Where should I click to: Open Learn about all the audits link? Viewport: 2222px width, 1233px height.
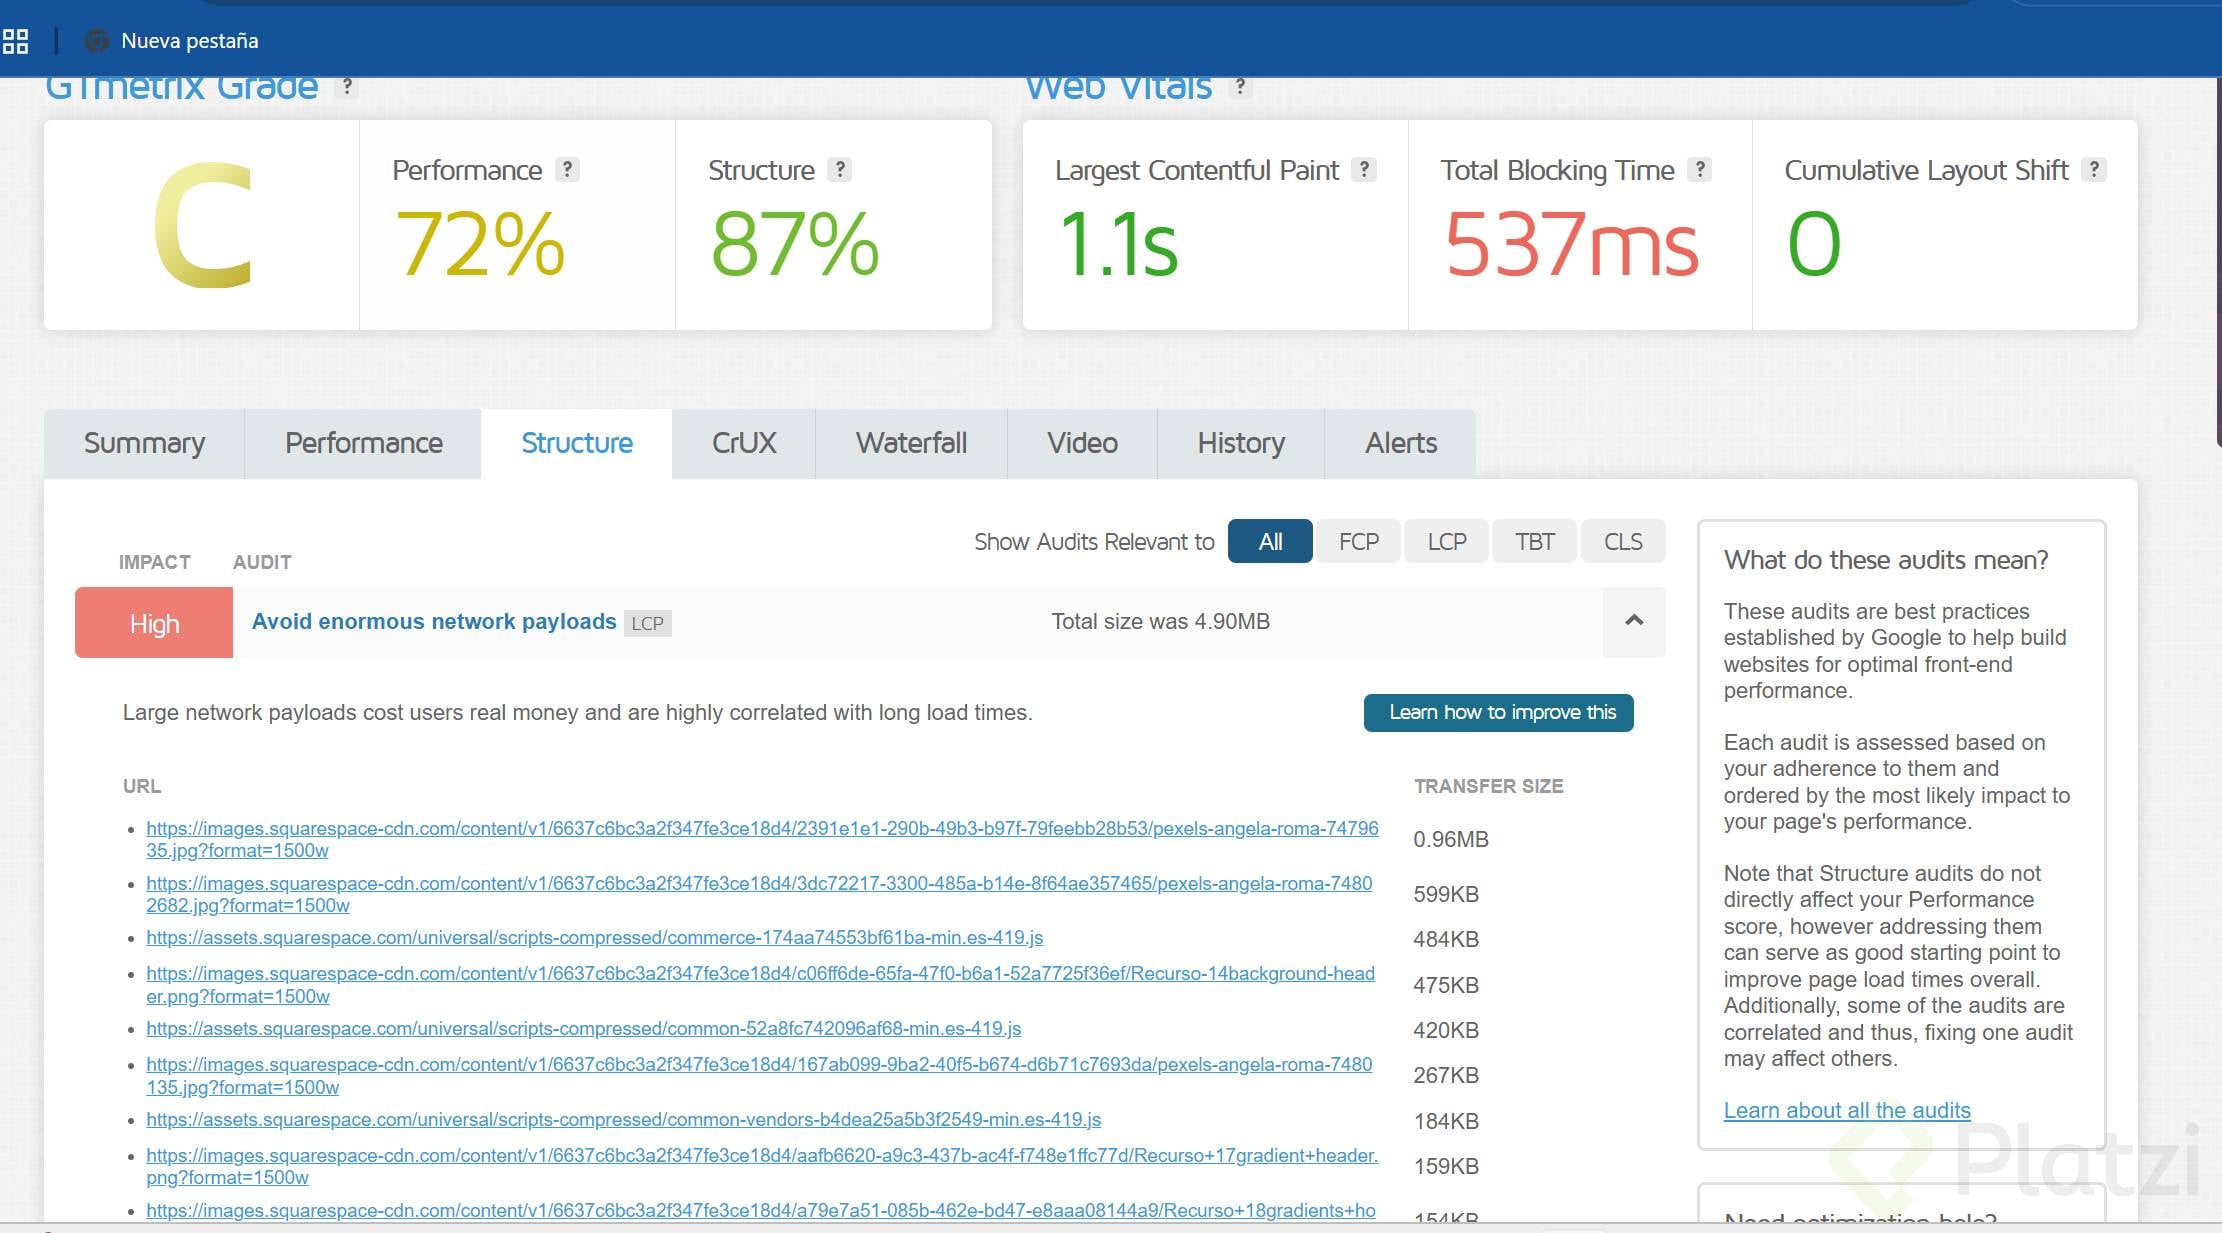pos(1846,1110)
